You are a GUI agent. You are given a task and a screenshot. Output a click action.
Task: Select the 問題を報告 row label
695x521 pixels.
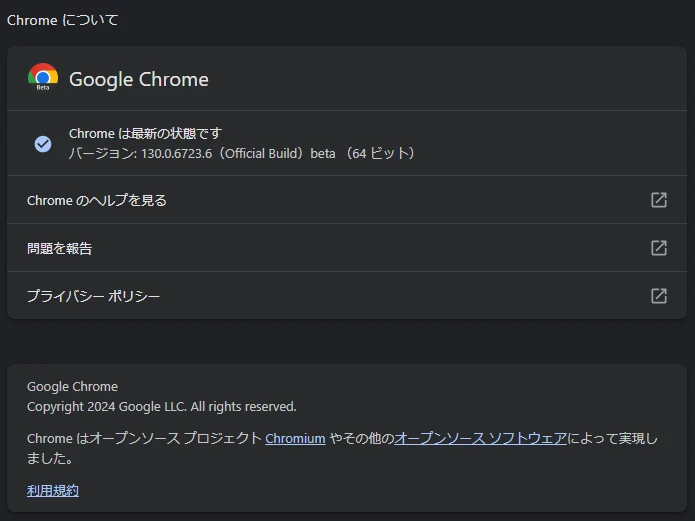(x=60, y=248)
